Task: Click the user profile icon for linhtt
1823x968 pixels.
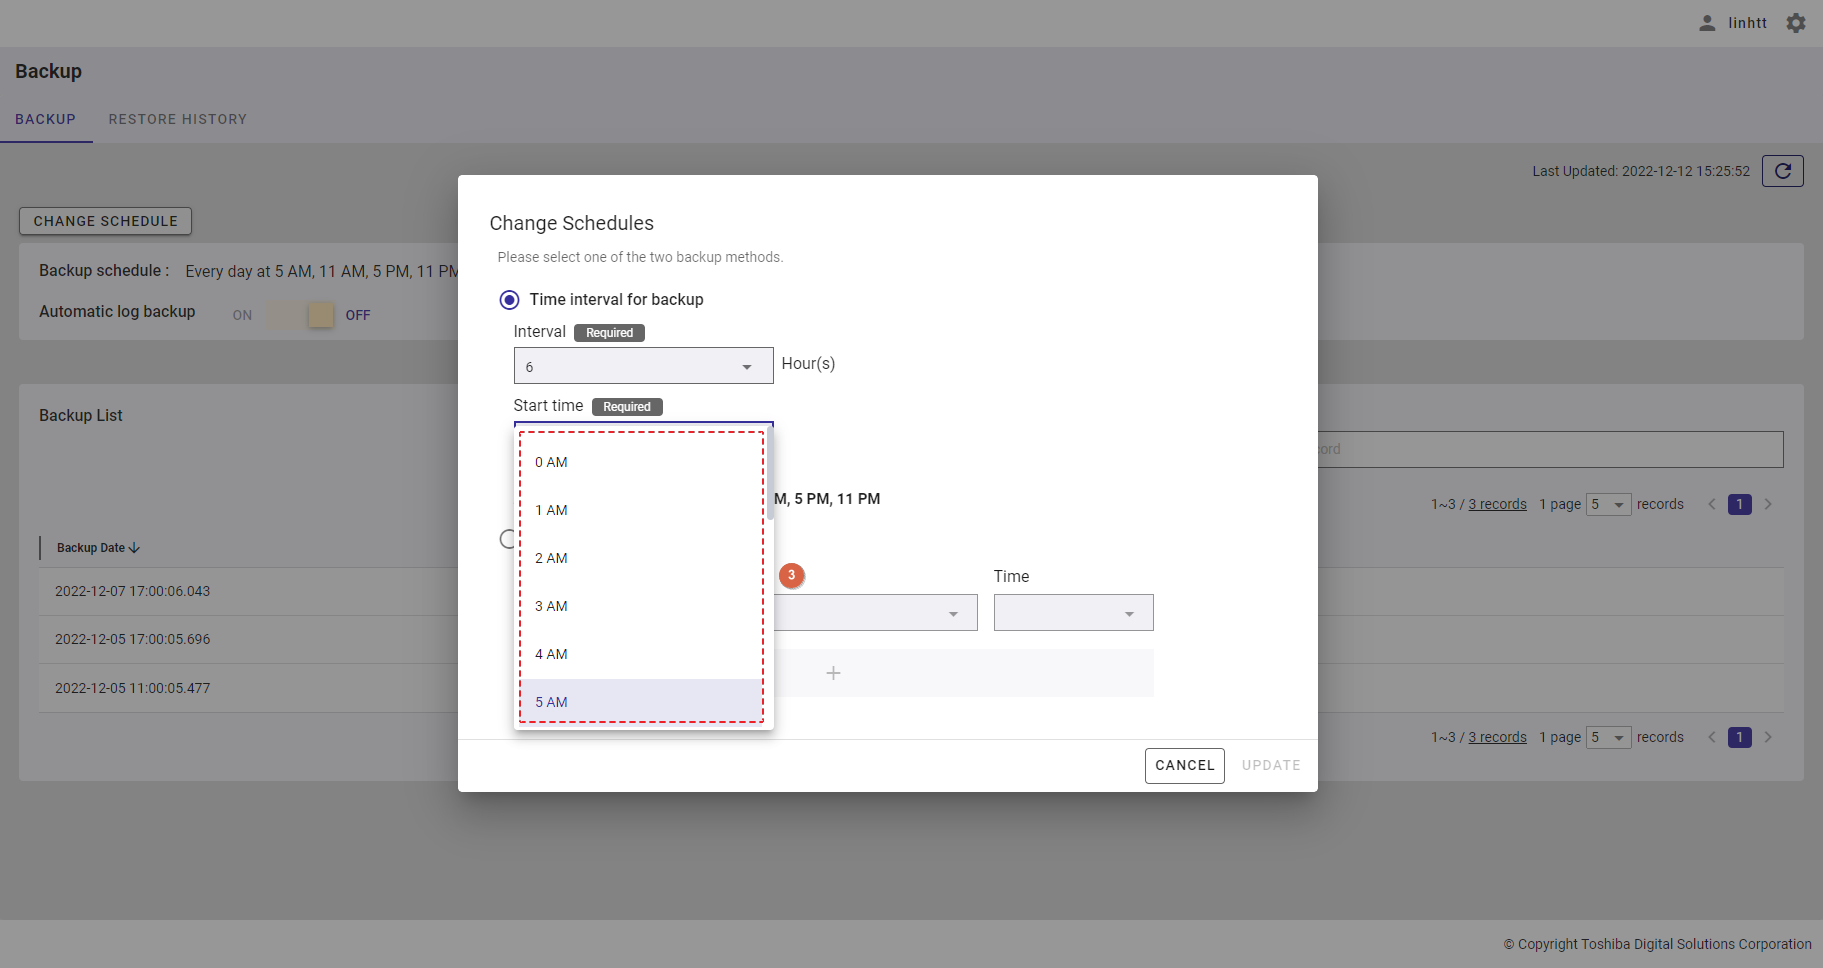Action: point(1707,23)
